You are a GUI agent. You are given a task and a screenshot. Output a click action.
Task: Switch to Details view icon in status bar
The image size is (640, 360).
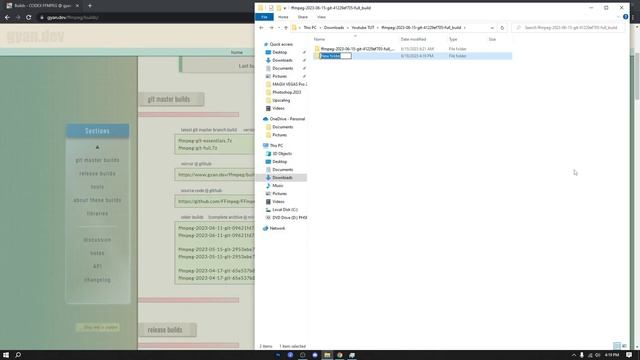[x=617, y=346]
